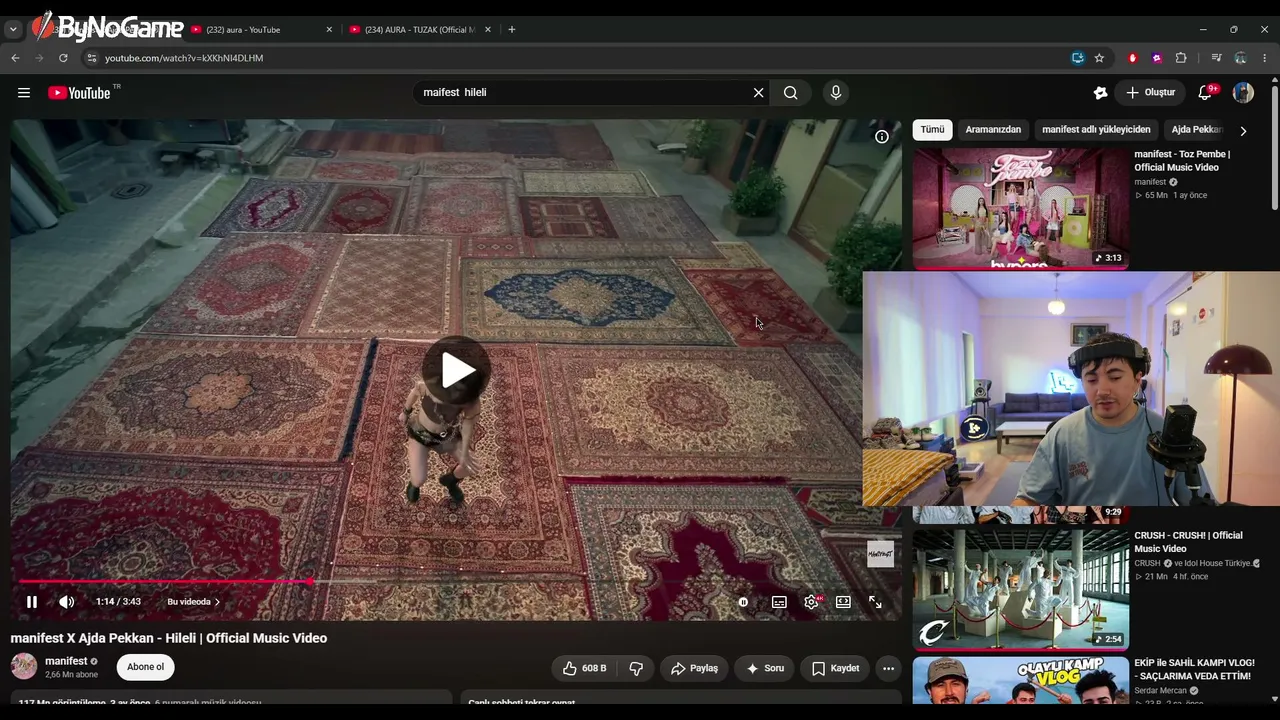Open the Chrome three-dot menu
The height and width of the screenshot is (720, 1280).
1264,58
